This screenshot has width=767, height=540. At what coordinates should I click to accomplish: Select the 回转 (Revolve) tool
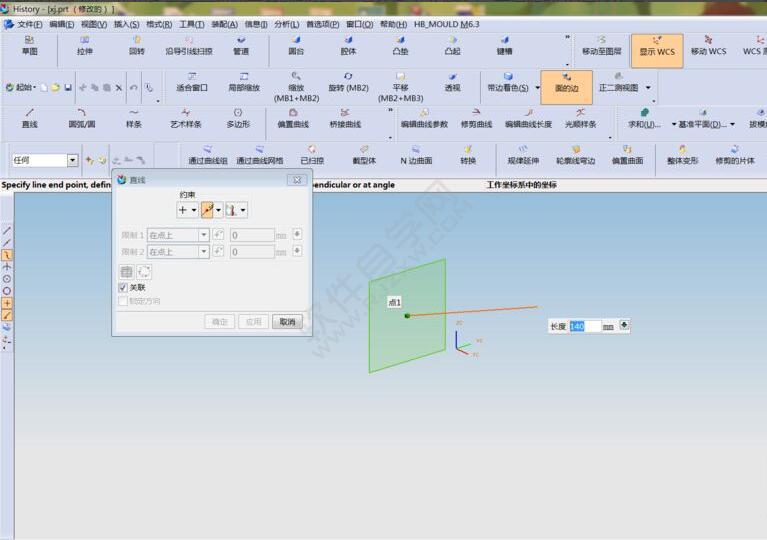(x=136, y=45)
